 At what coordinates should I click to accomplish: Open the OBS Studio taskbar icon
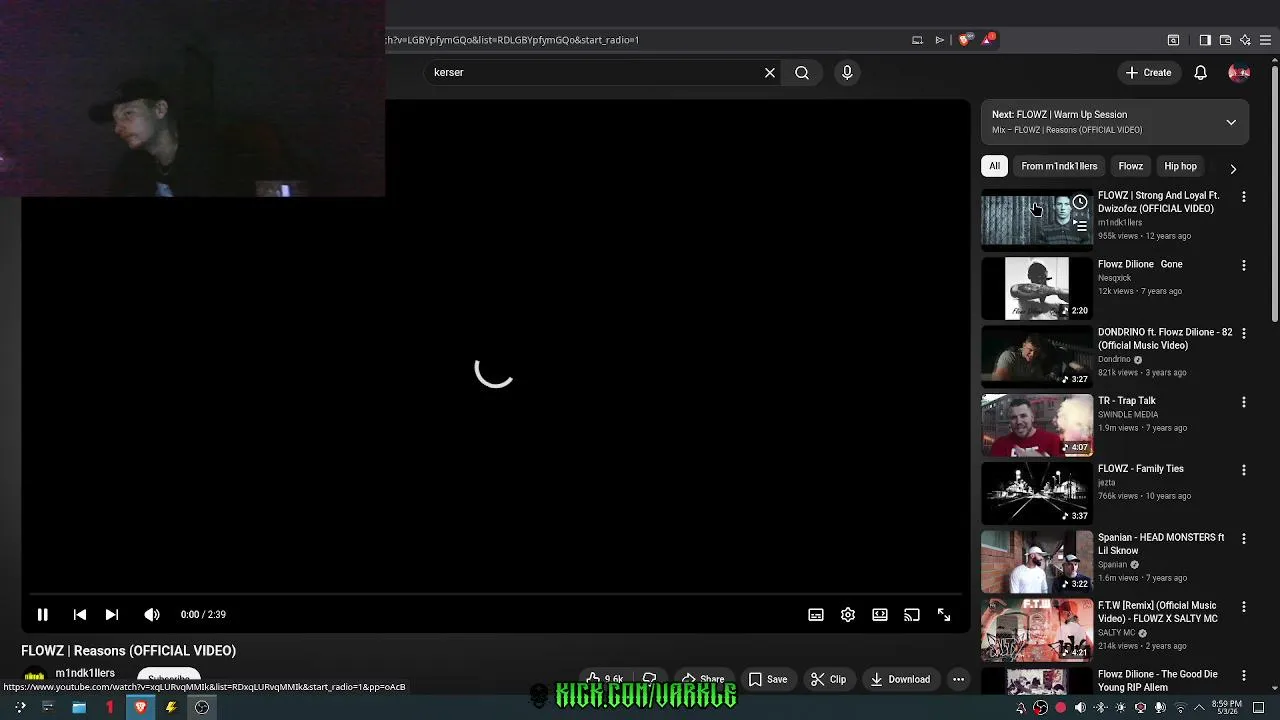coord(202,707)
